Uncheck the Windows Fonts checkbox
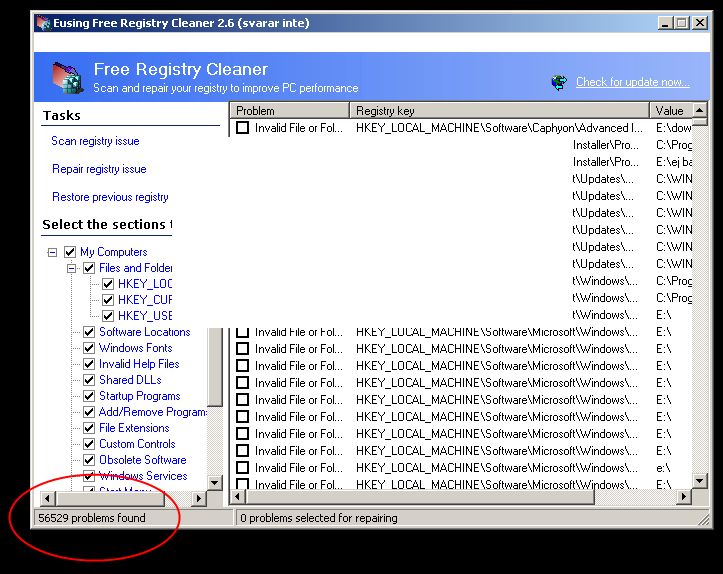The height and width of the screenshot is (574, 723). 89,348
